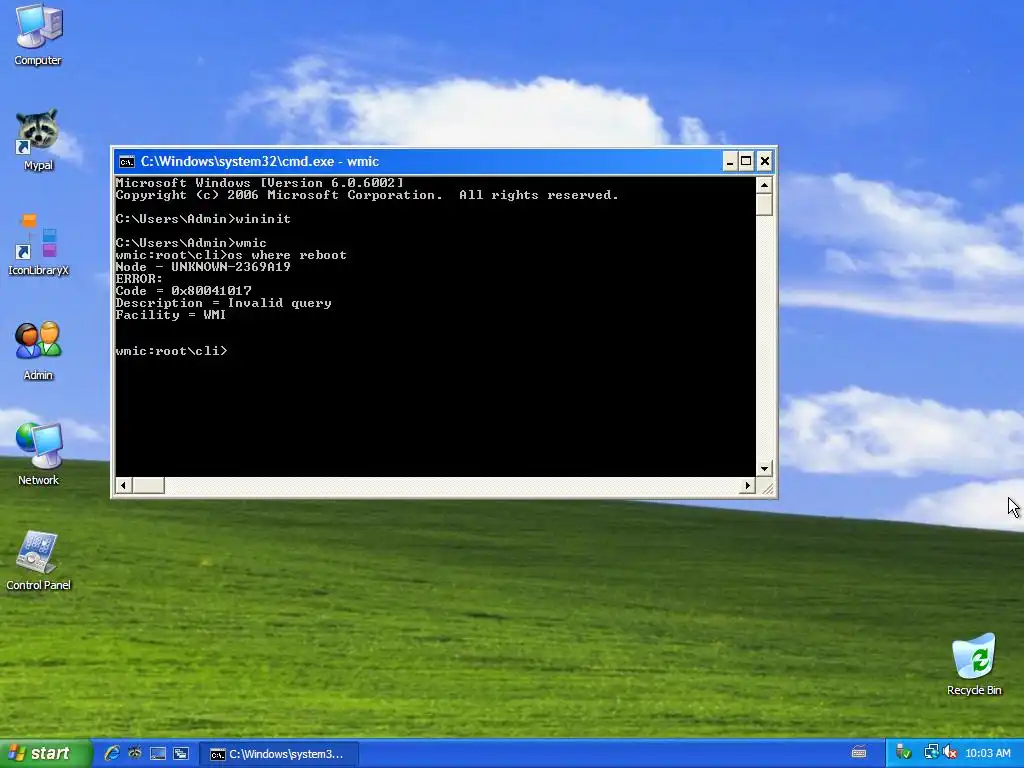
Task: Open the network connection tray icon
Action: 931,753
